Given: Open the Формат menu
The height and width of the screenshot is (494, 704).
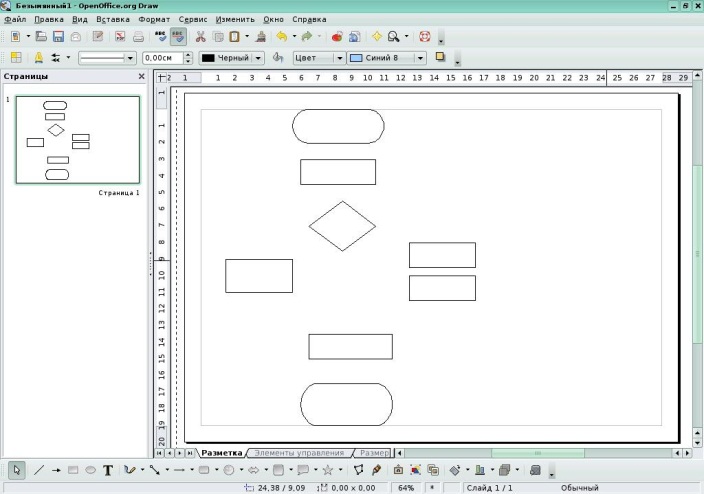Looking at the screenshot, I should click(154, 19).
